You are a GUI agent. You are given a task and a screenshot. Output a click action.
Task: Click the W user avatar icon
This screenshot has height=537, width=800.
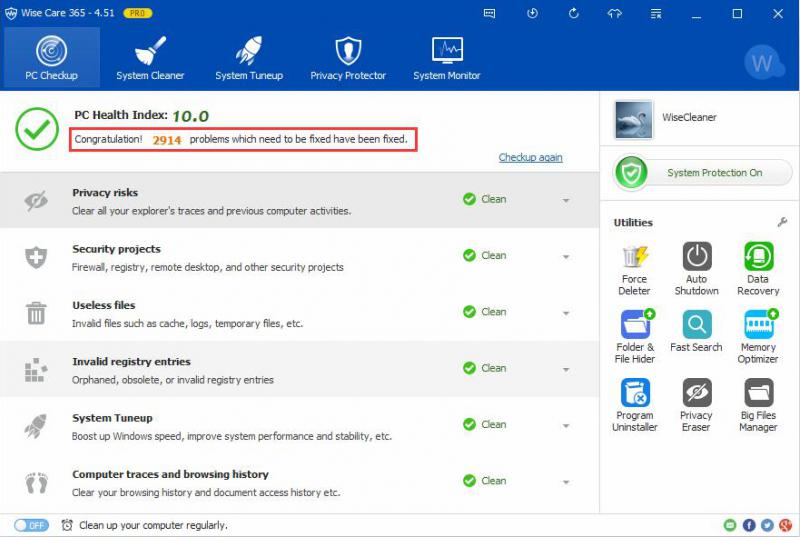tap(764, 63)
